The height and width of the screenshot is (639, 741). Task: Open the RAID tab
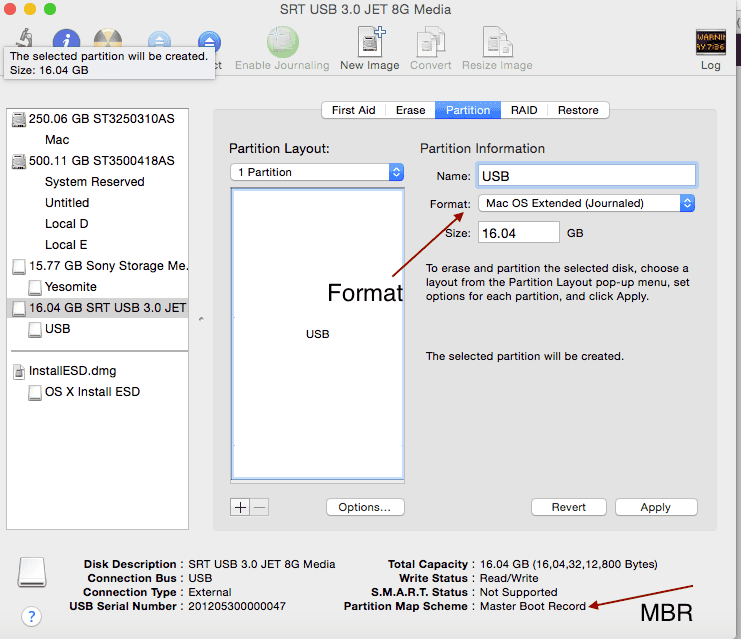point(524,110)
